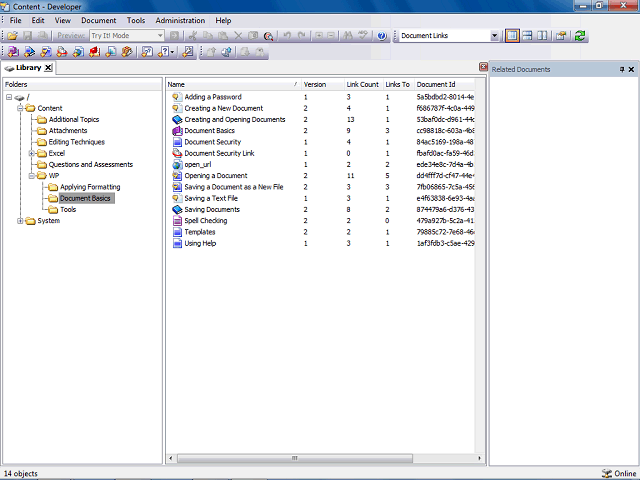Open the Document Links view dropdown
Screen dimensions: 640x480
pos(494,36)
